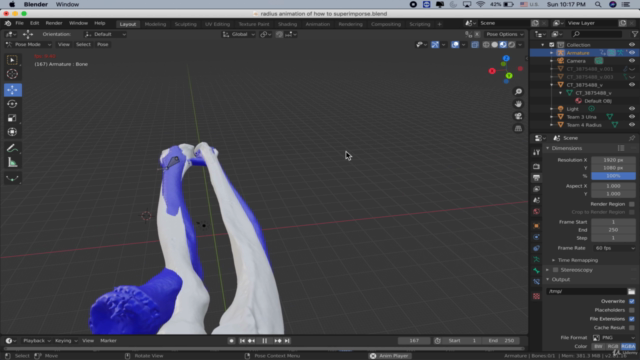Pick the Annotate tool
The width and height of the screenshot is (640, 360).
click(12, 149)
